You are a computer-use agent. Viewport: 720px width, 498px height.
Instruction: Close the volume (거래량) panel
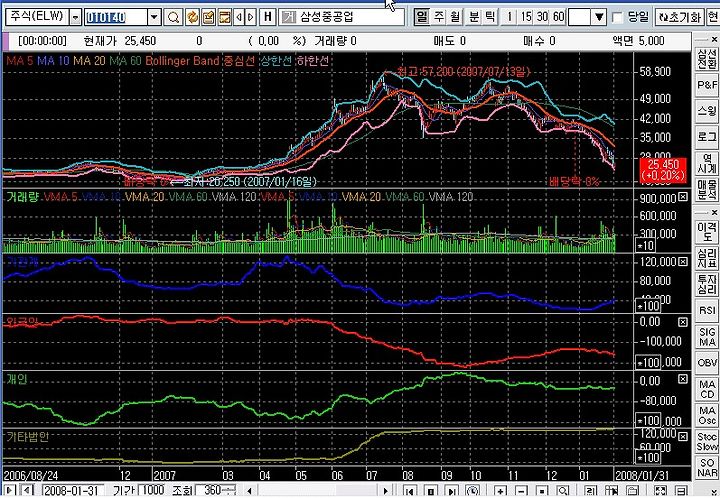(x=683, y=196)
